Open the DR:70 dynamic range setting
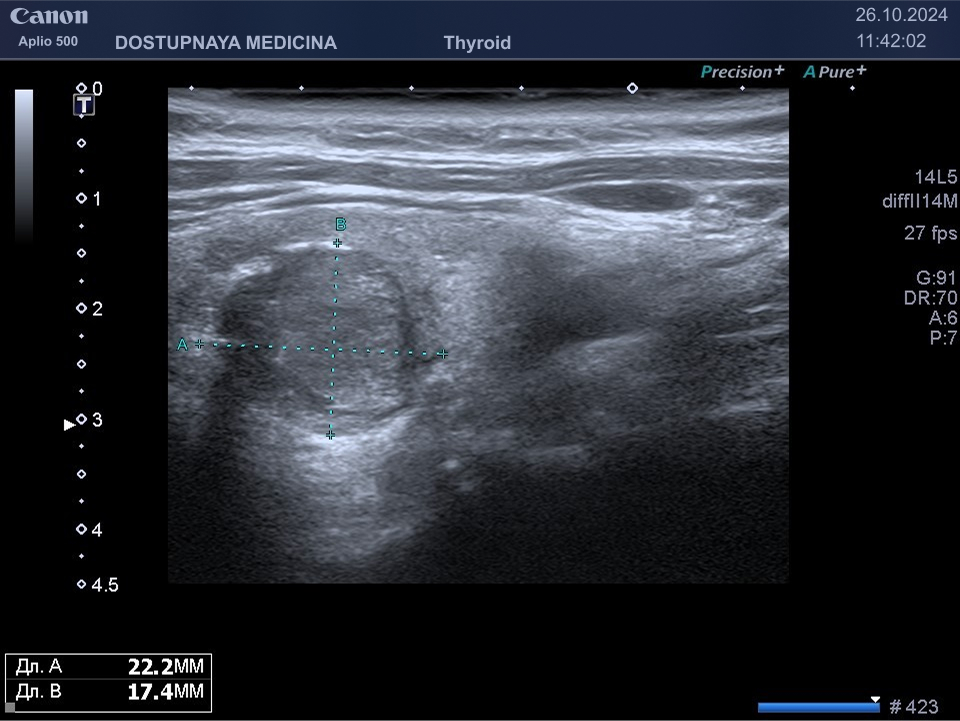Image resolution: width=960 pixels, height=721 pixels. pos(930,298)
